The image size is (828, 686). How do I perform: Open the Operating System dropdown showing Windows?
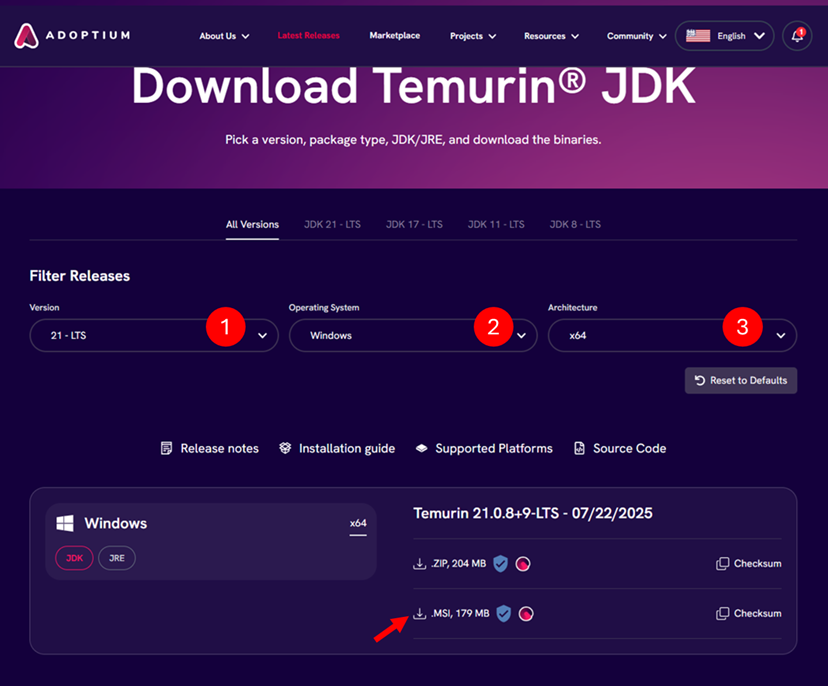point(413,335)
